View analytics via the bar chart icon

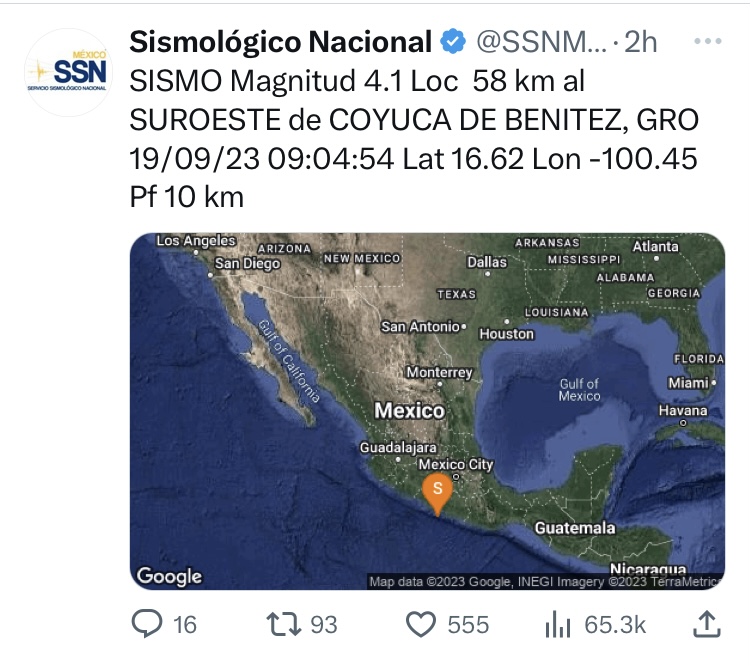coord(558,624)
